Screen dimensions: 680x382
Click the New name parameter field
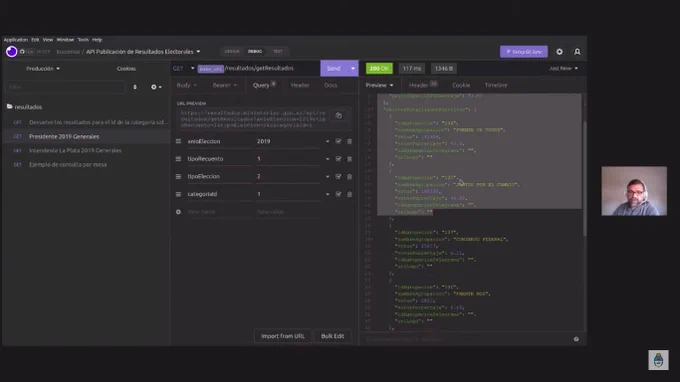pyautogui.click(x=219, y=212)
